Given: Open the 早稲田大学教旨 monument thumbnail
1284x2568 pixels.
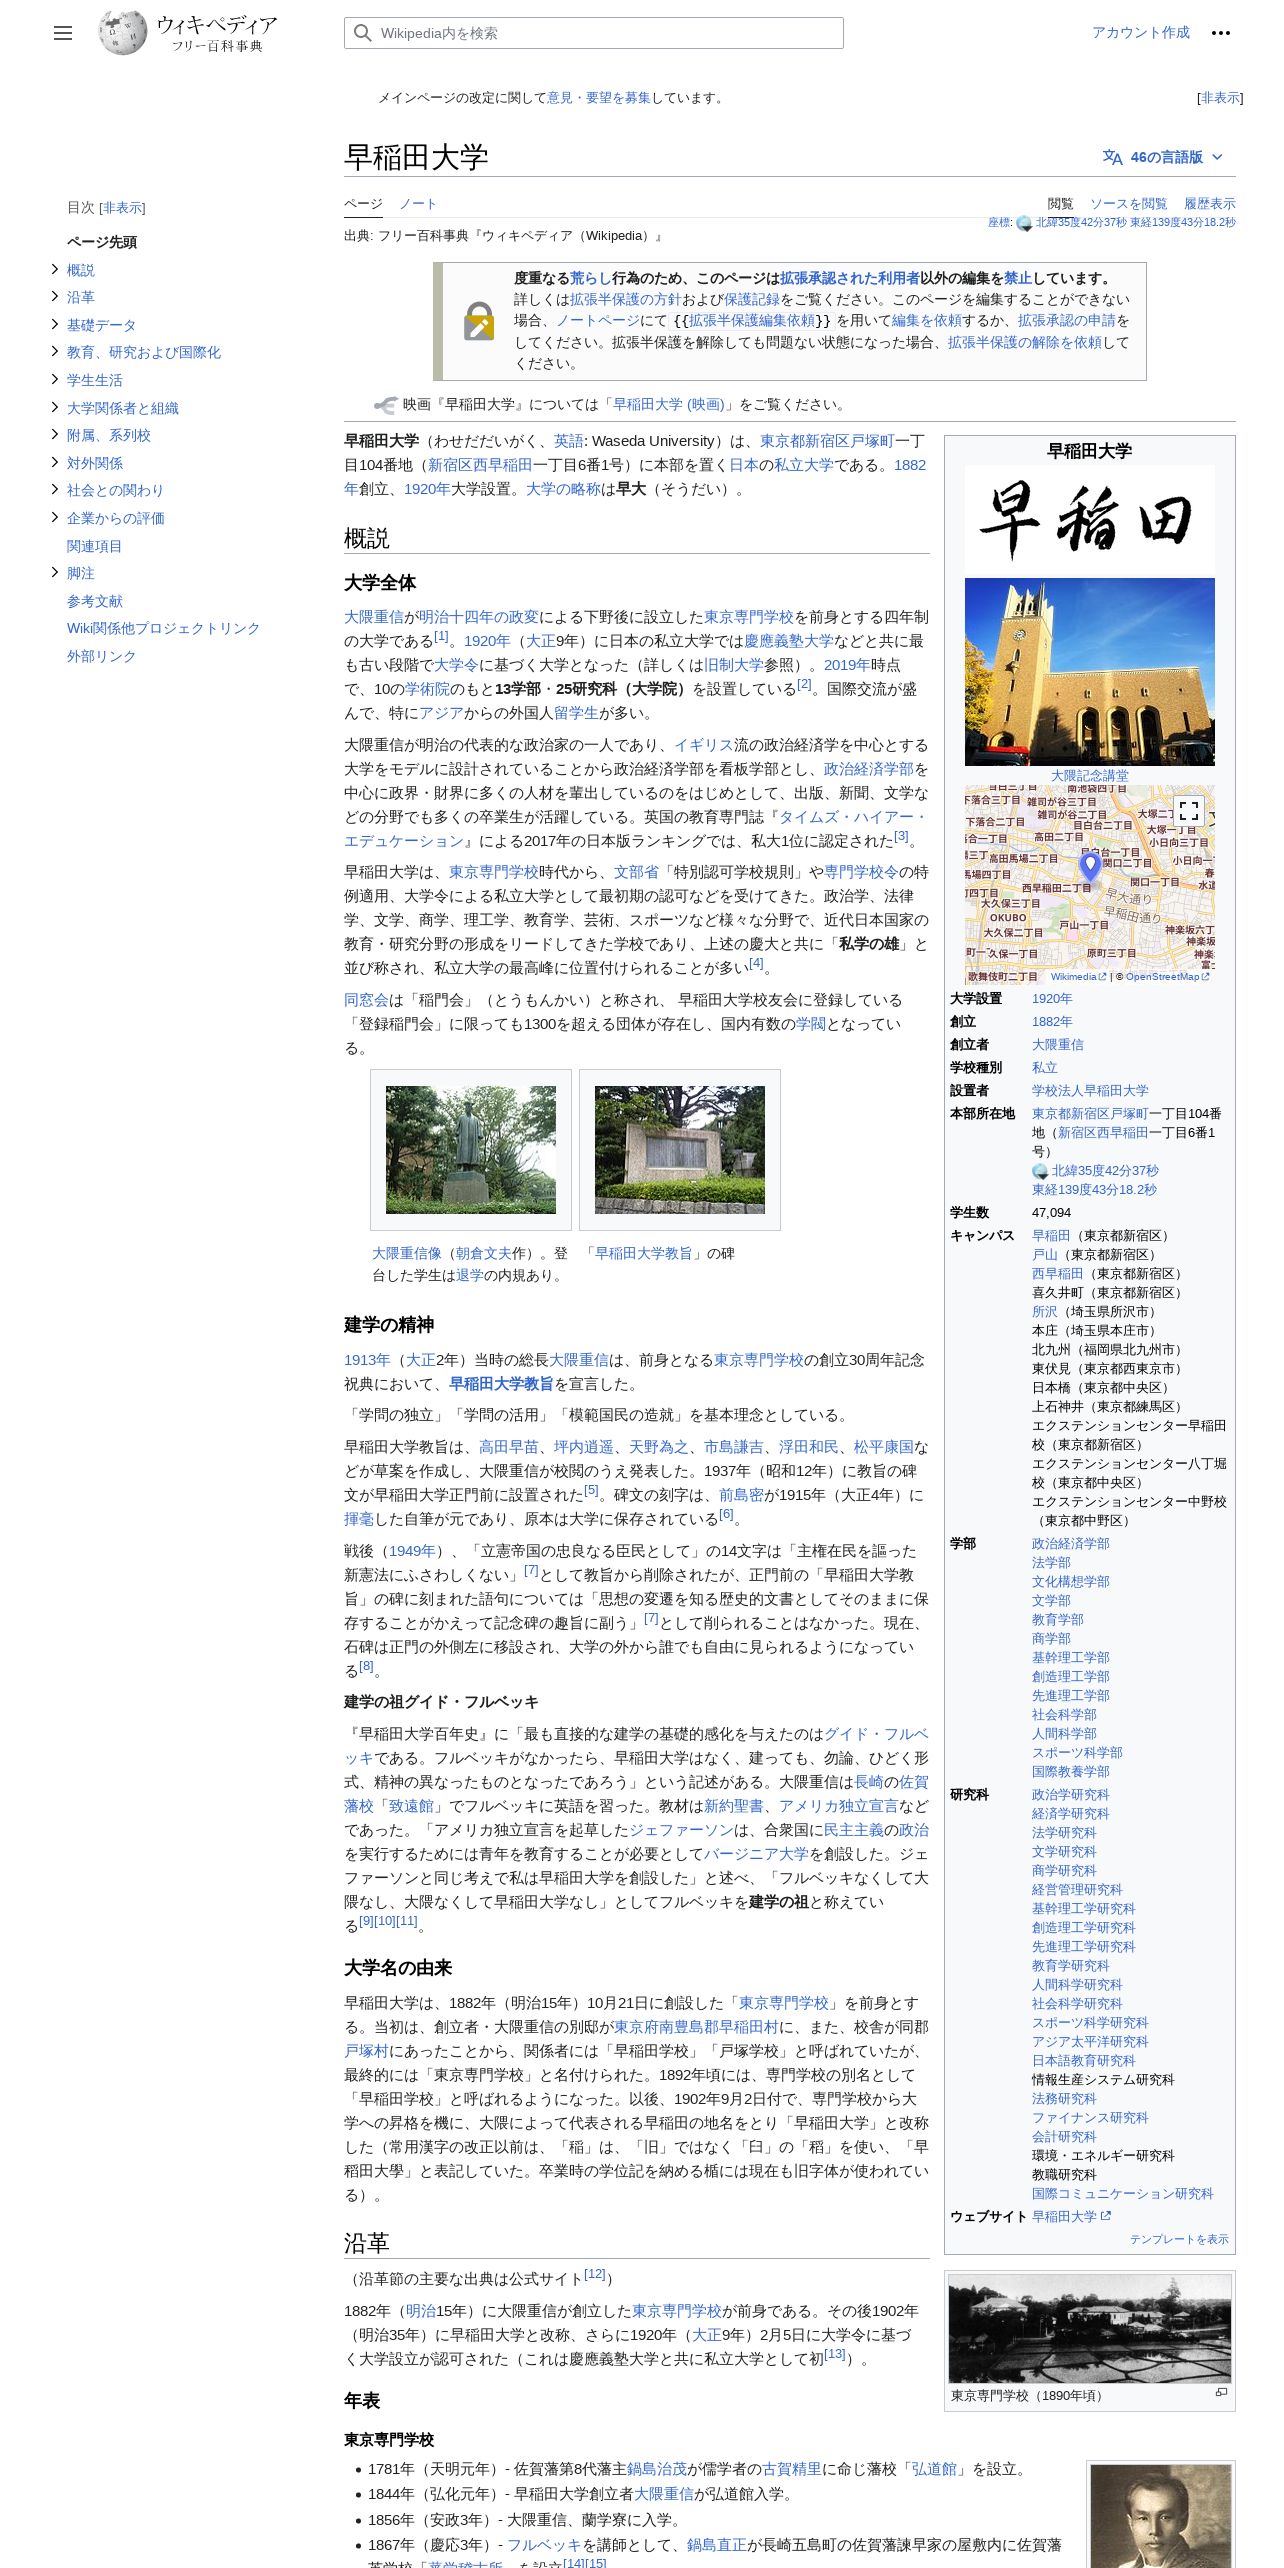Looking at the screenshot, I should coord(680,1150).
